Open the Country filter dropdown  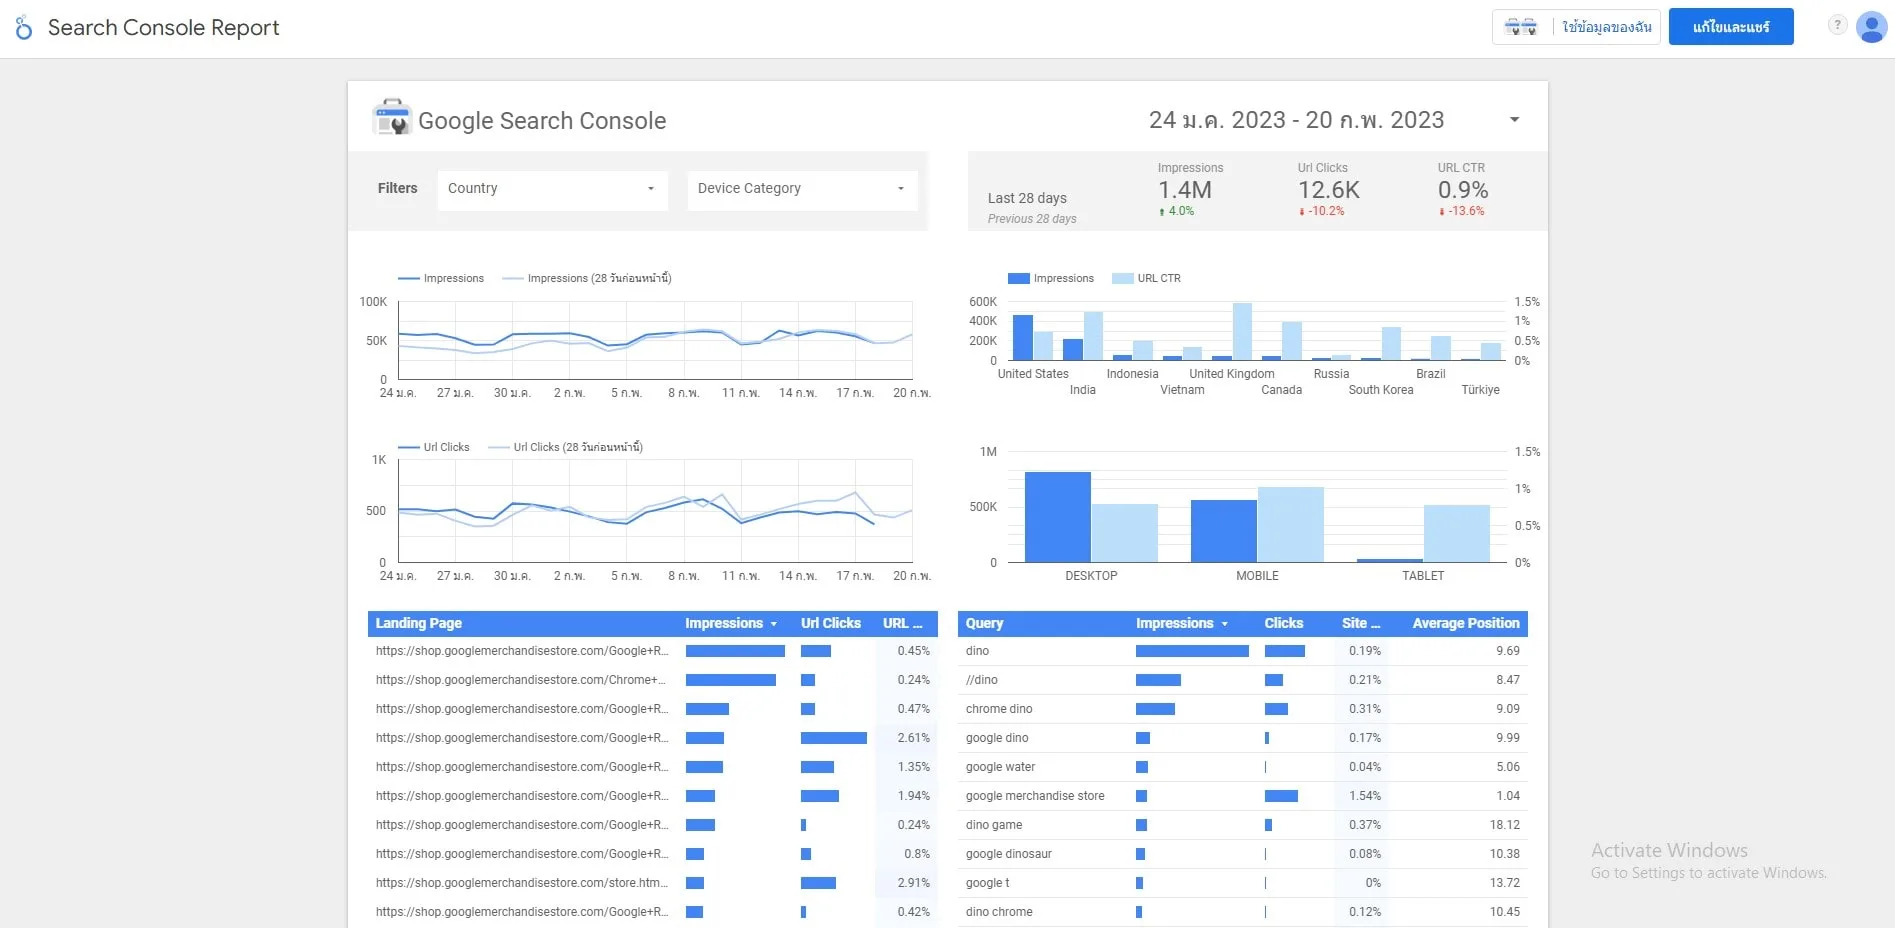(552, 189)
